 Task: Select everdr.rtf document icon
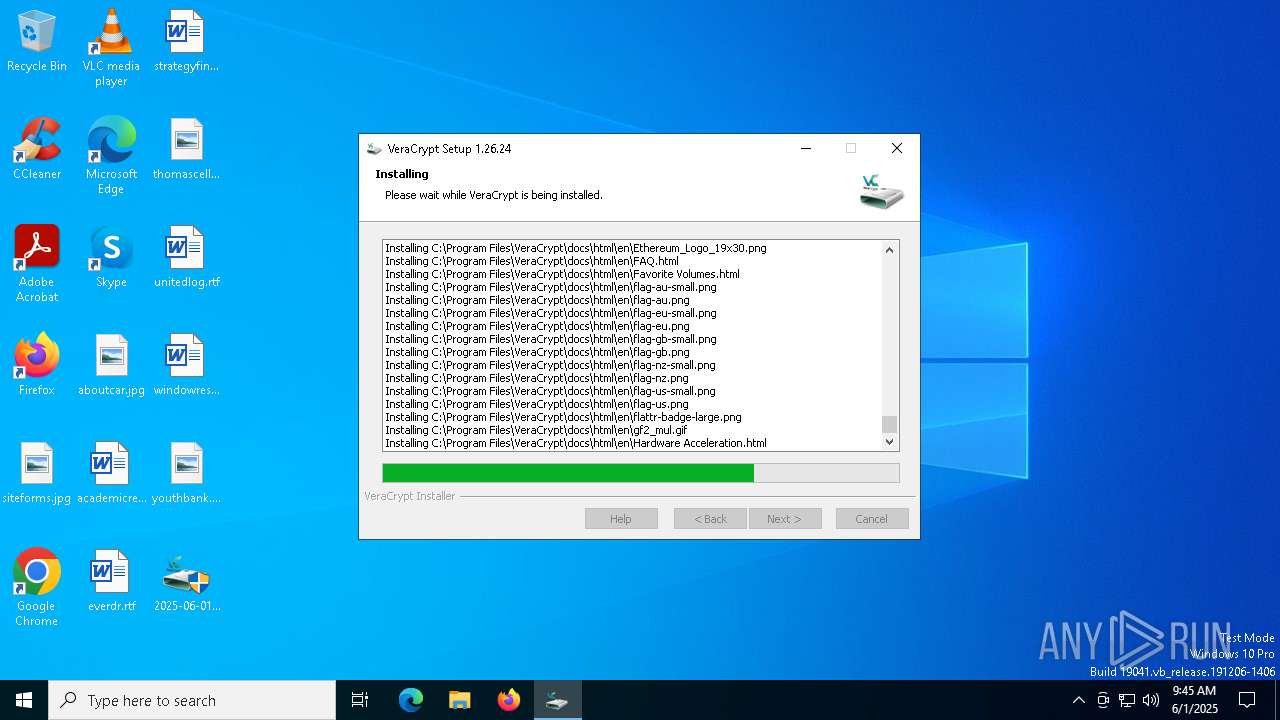(111, 582)
